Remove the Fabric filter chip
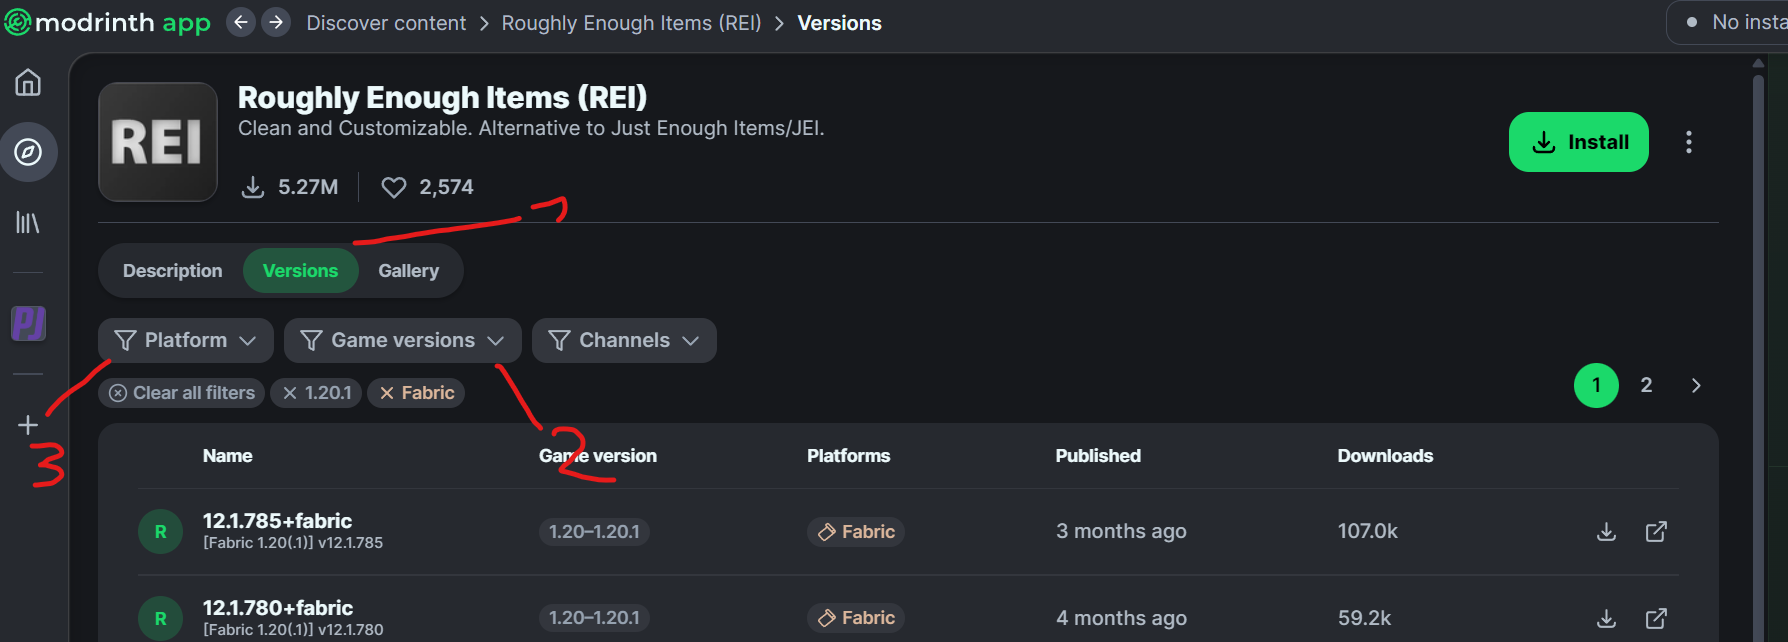Viewport: 1788px width, 642px height. 416,393
